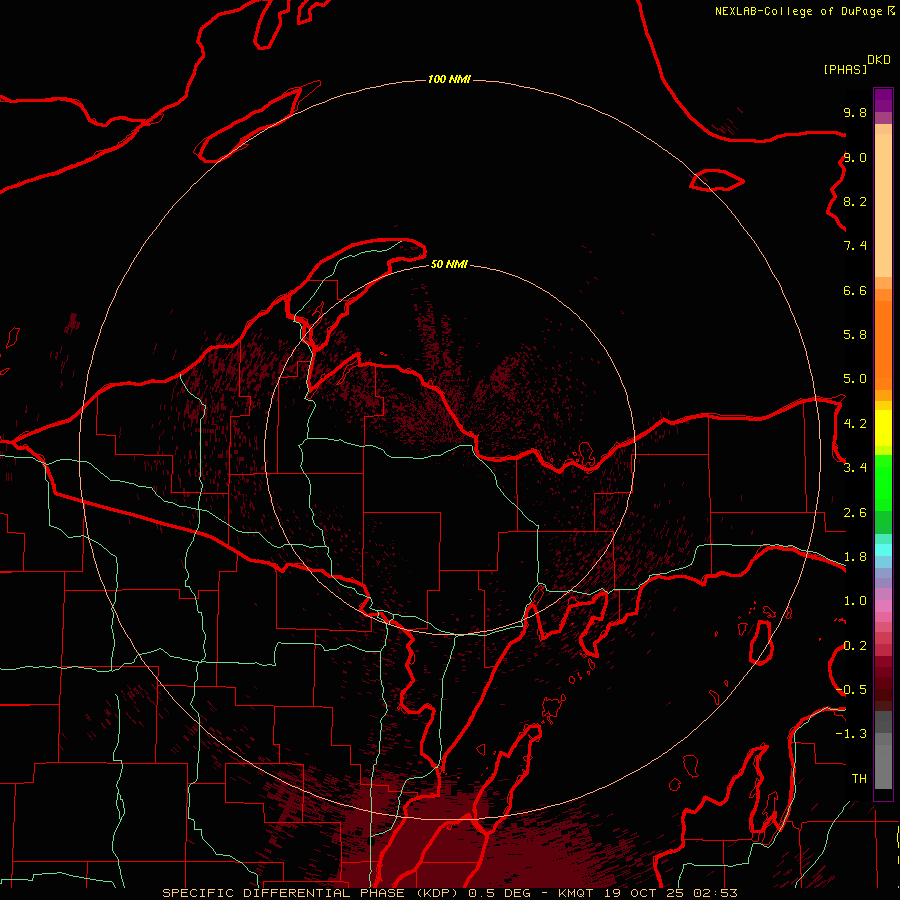
Task: Click the (KDP) abbreviation in caption
Action: click(x=435, y=893)
